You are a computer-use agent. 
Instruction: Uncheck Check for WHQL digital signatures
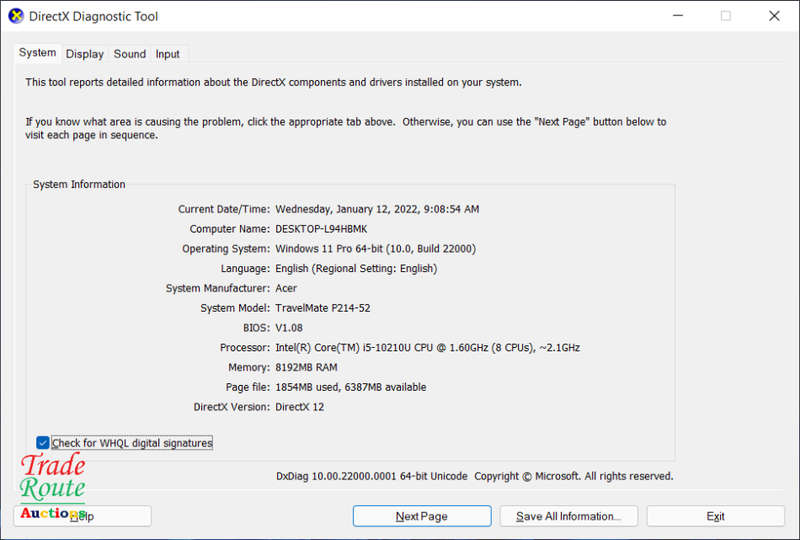(43, 443)
